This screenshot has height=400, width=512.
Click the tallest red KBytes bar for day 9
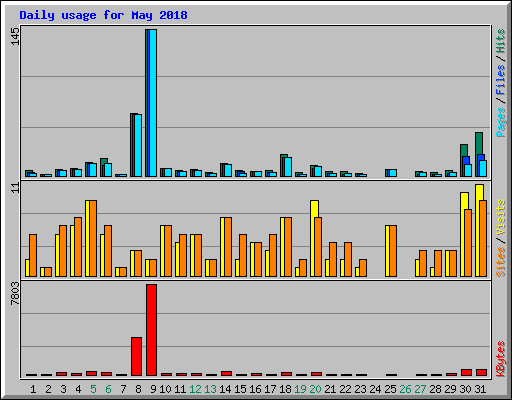151,330
